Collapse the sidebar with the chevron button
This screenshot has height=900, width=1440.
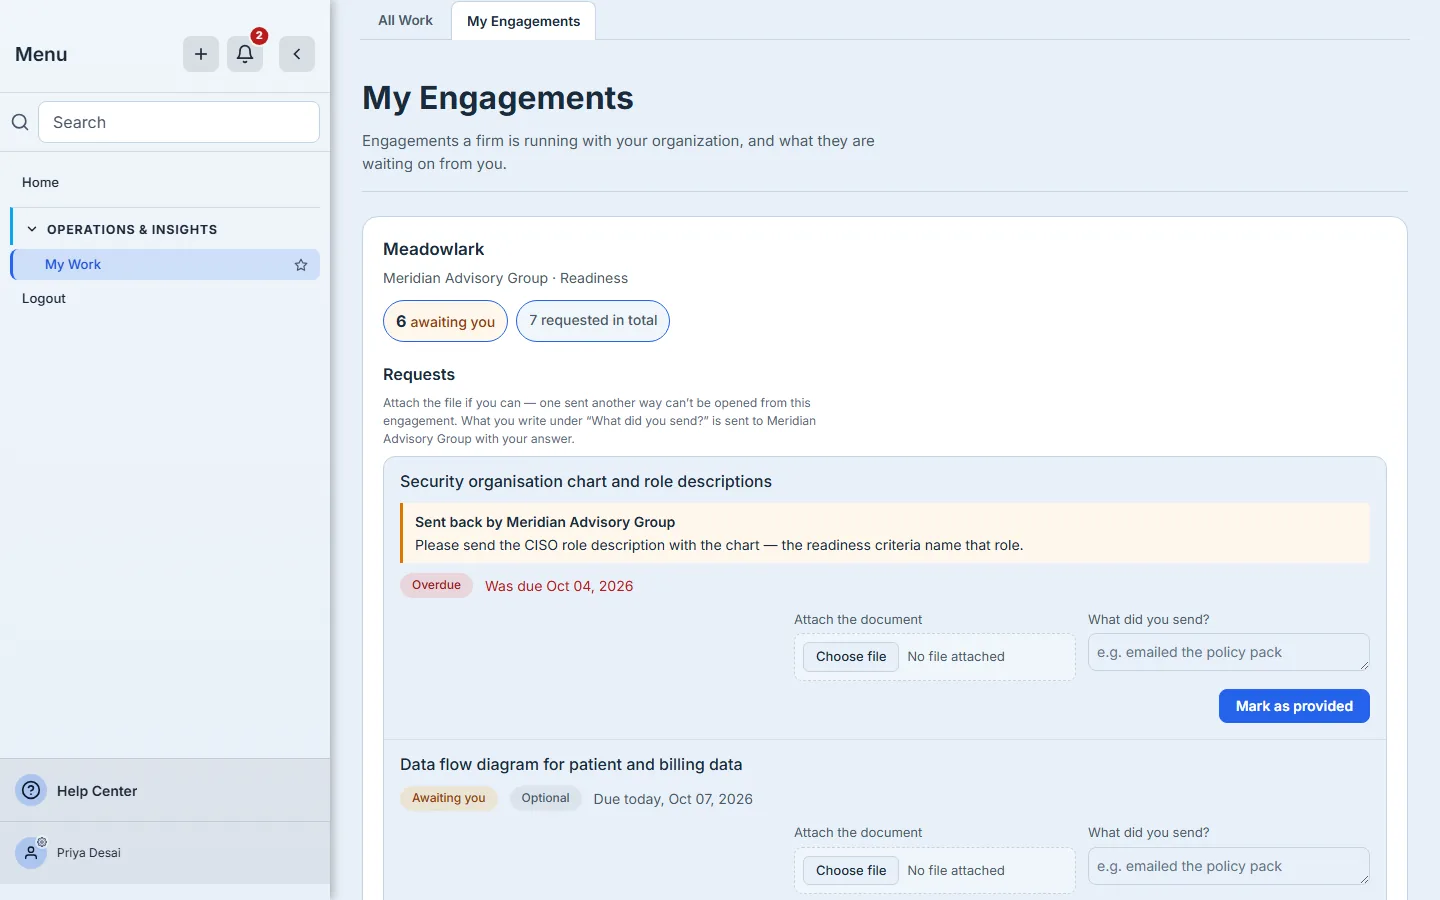pyautogui.click(x=297, y=54)
